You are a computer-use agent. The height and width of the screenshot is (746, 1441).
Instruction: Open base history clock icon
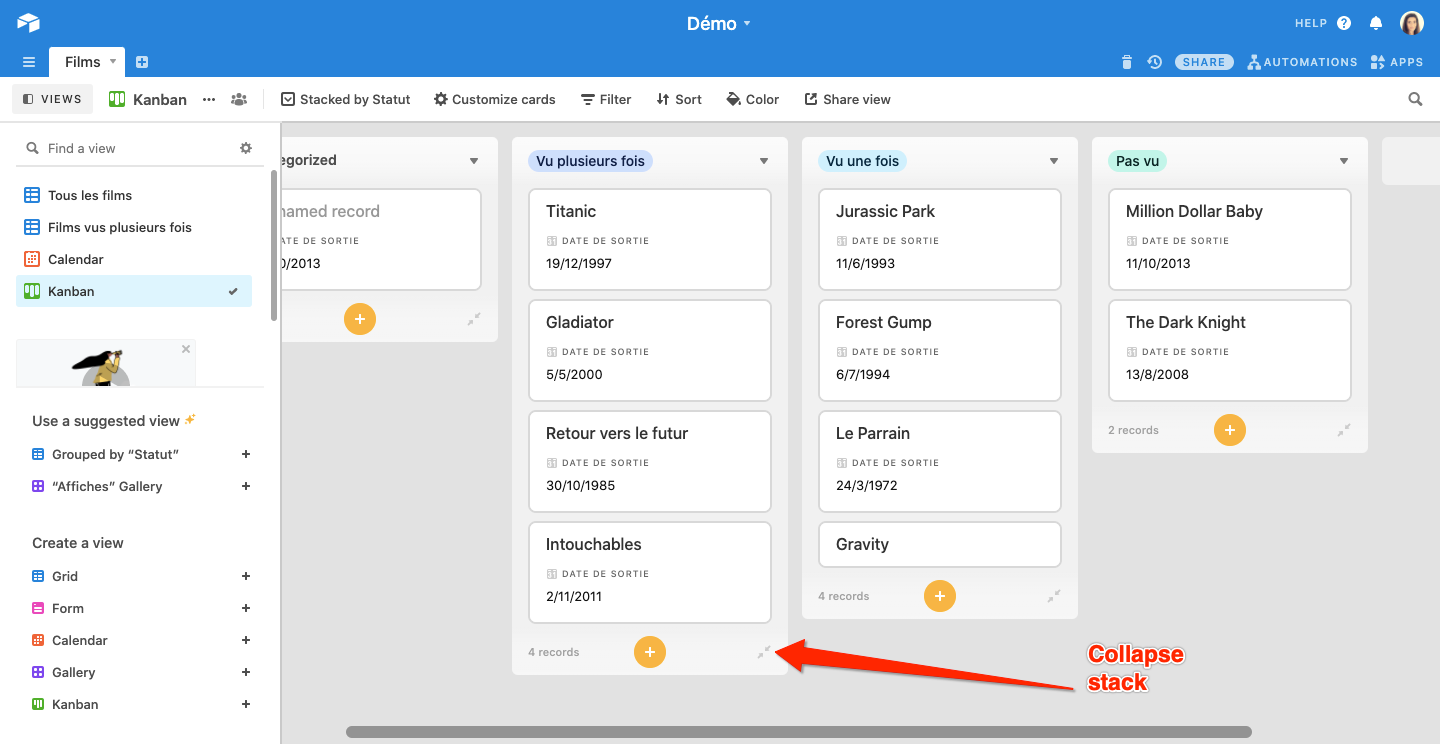point(1154,62)
